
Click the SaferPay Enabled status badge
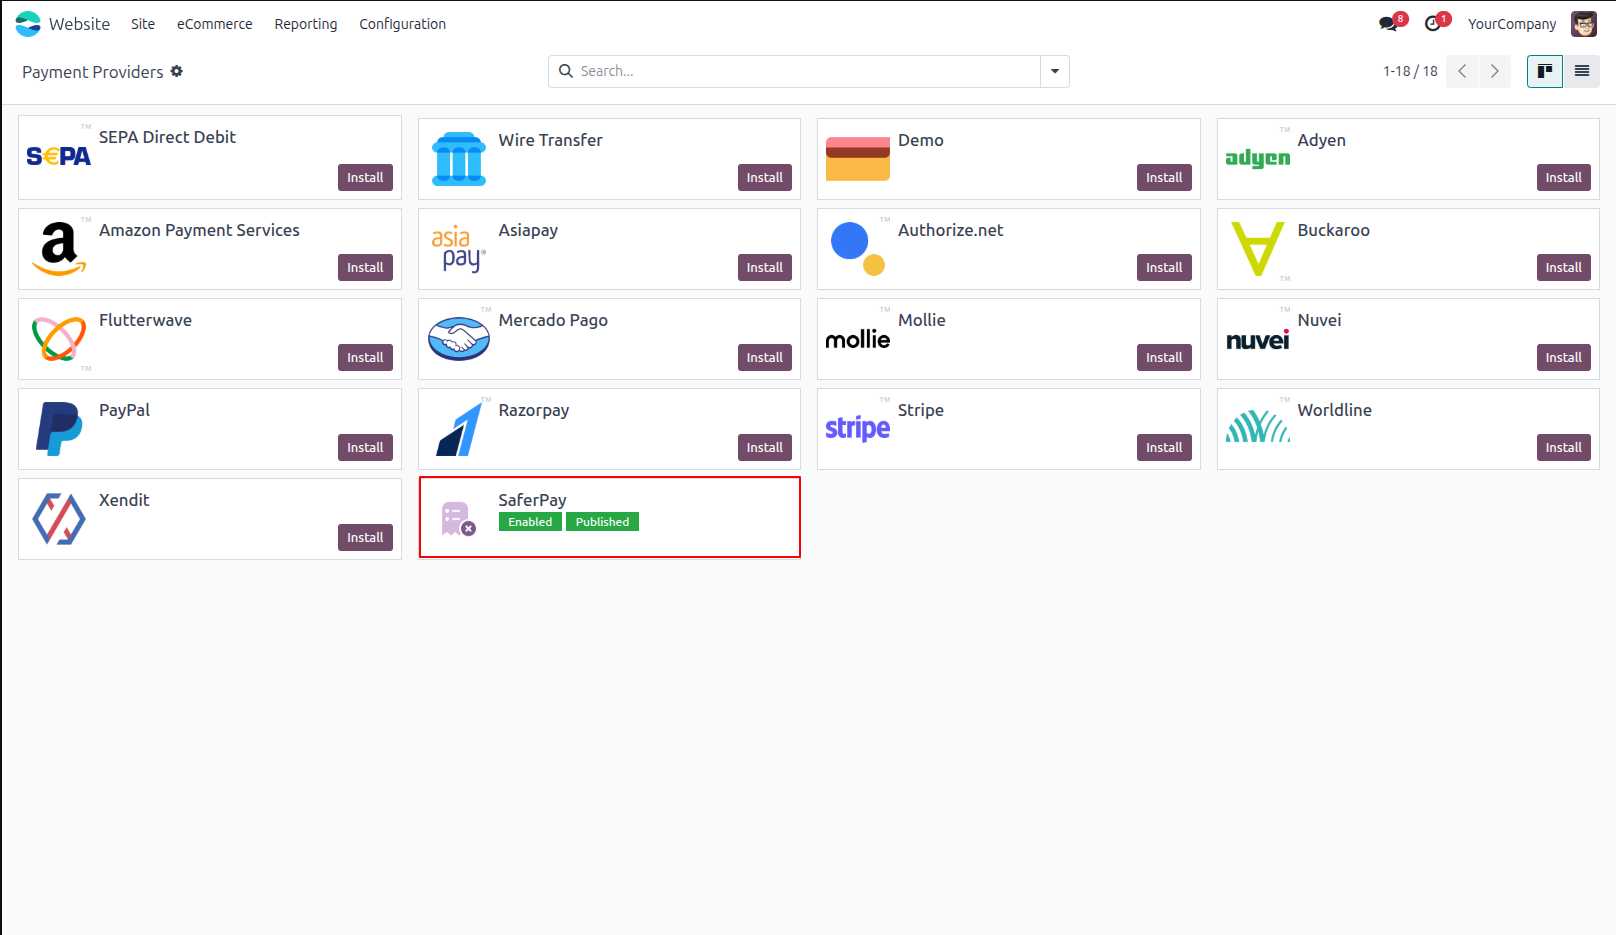[530, 522]
